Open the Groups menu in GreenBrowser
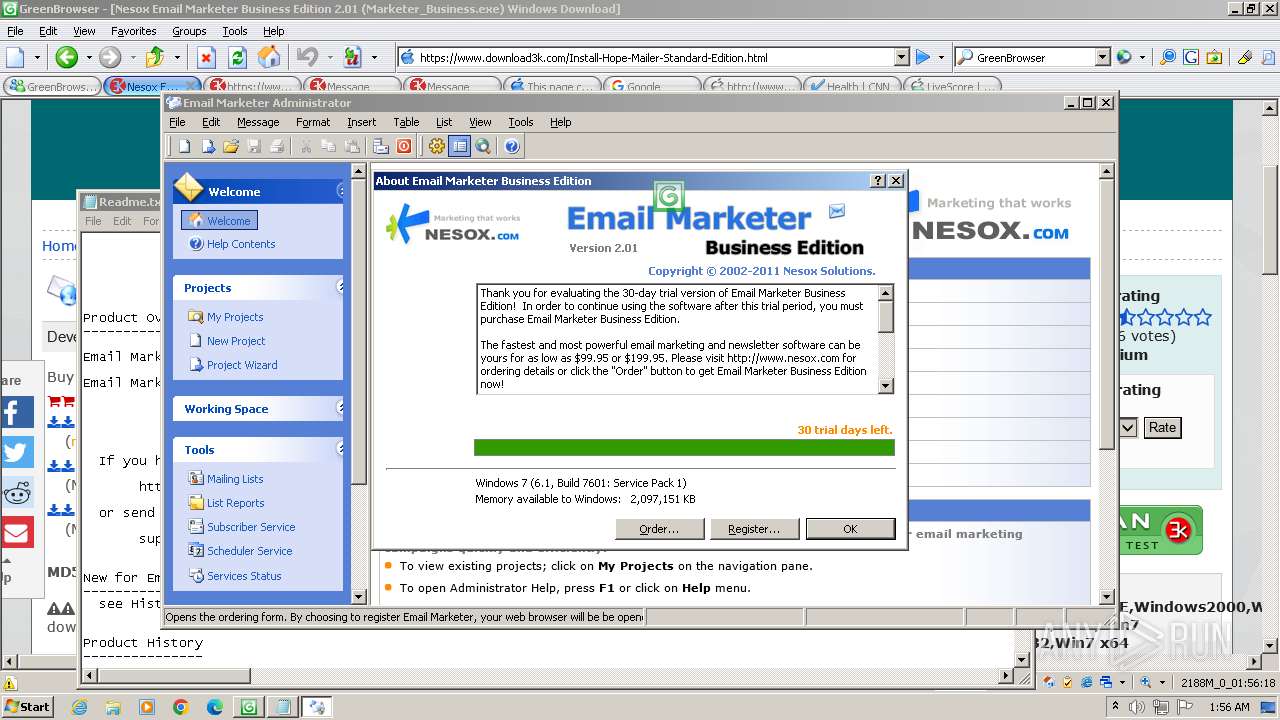Screen dimensions: 1280x720 189,31
